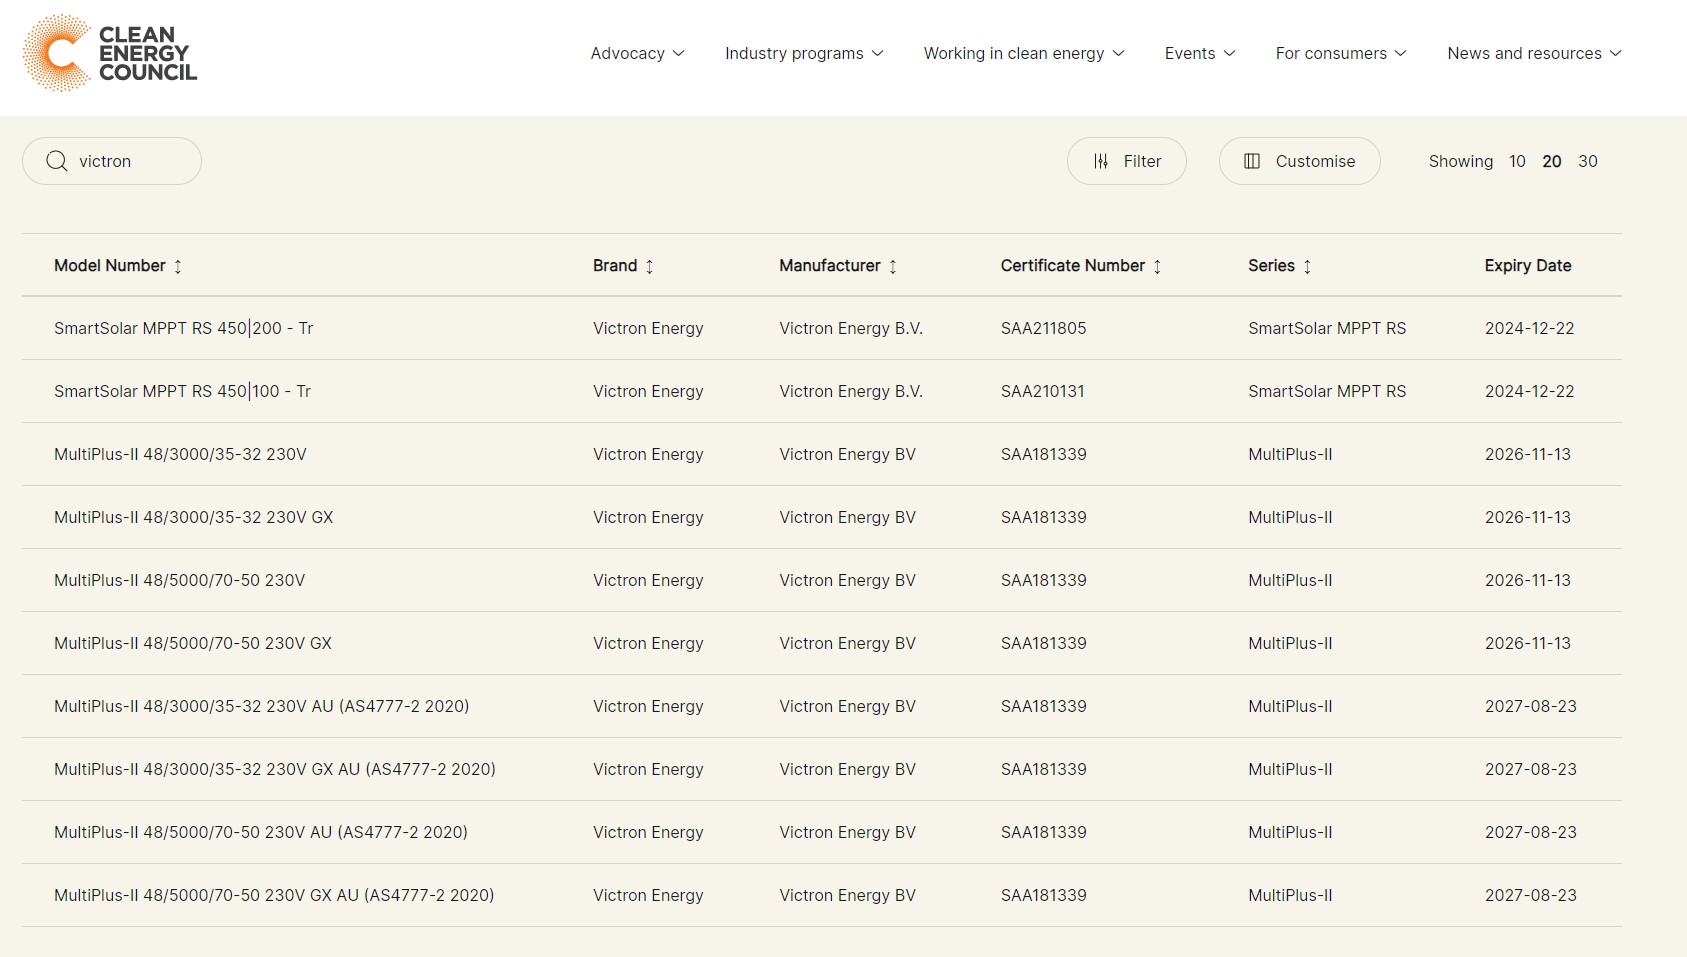Select SmartSolar MPPT RS 450|200 - Tr
This screenshot has height=957, width=1687.
click(184, 328)
